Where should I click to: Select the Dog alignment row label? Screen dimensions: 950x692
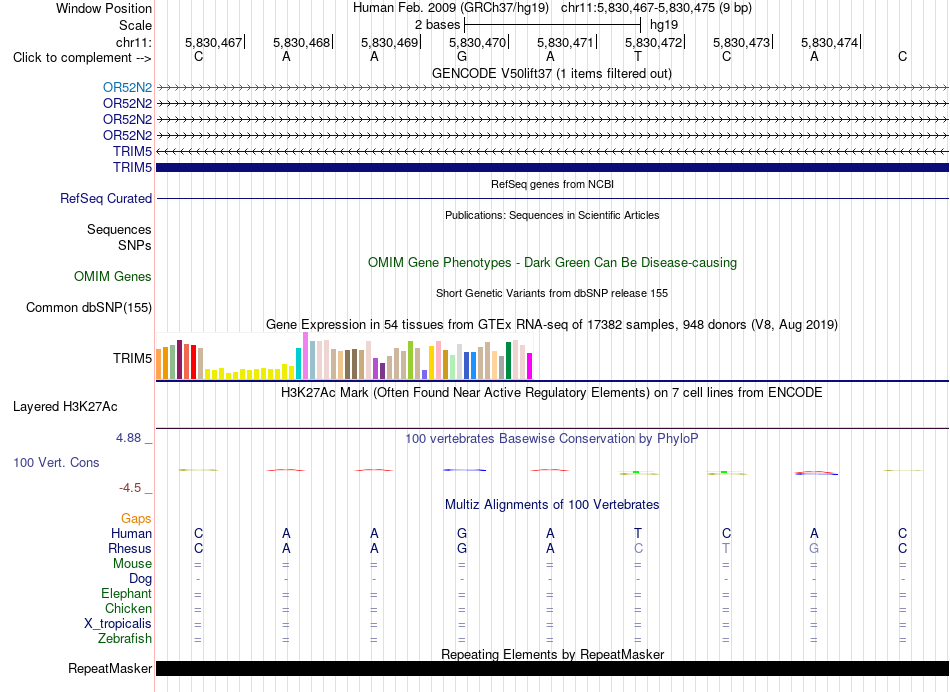tap(140, 579)
